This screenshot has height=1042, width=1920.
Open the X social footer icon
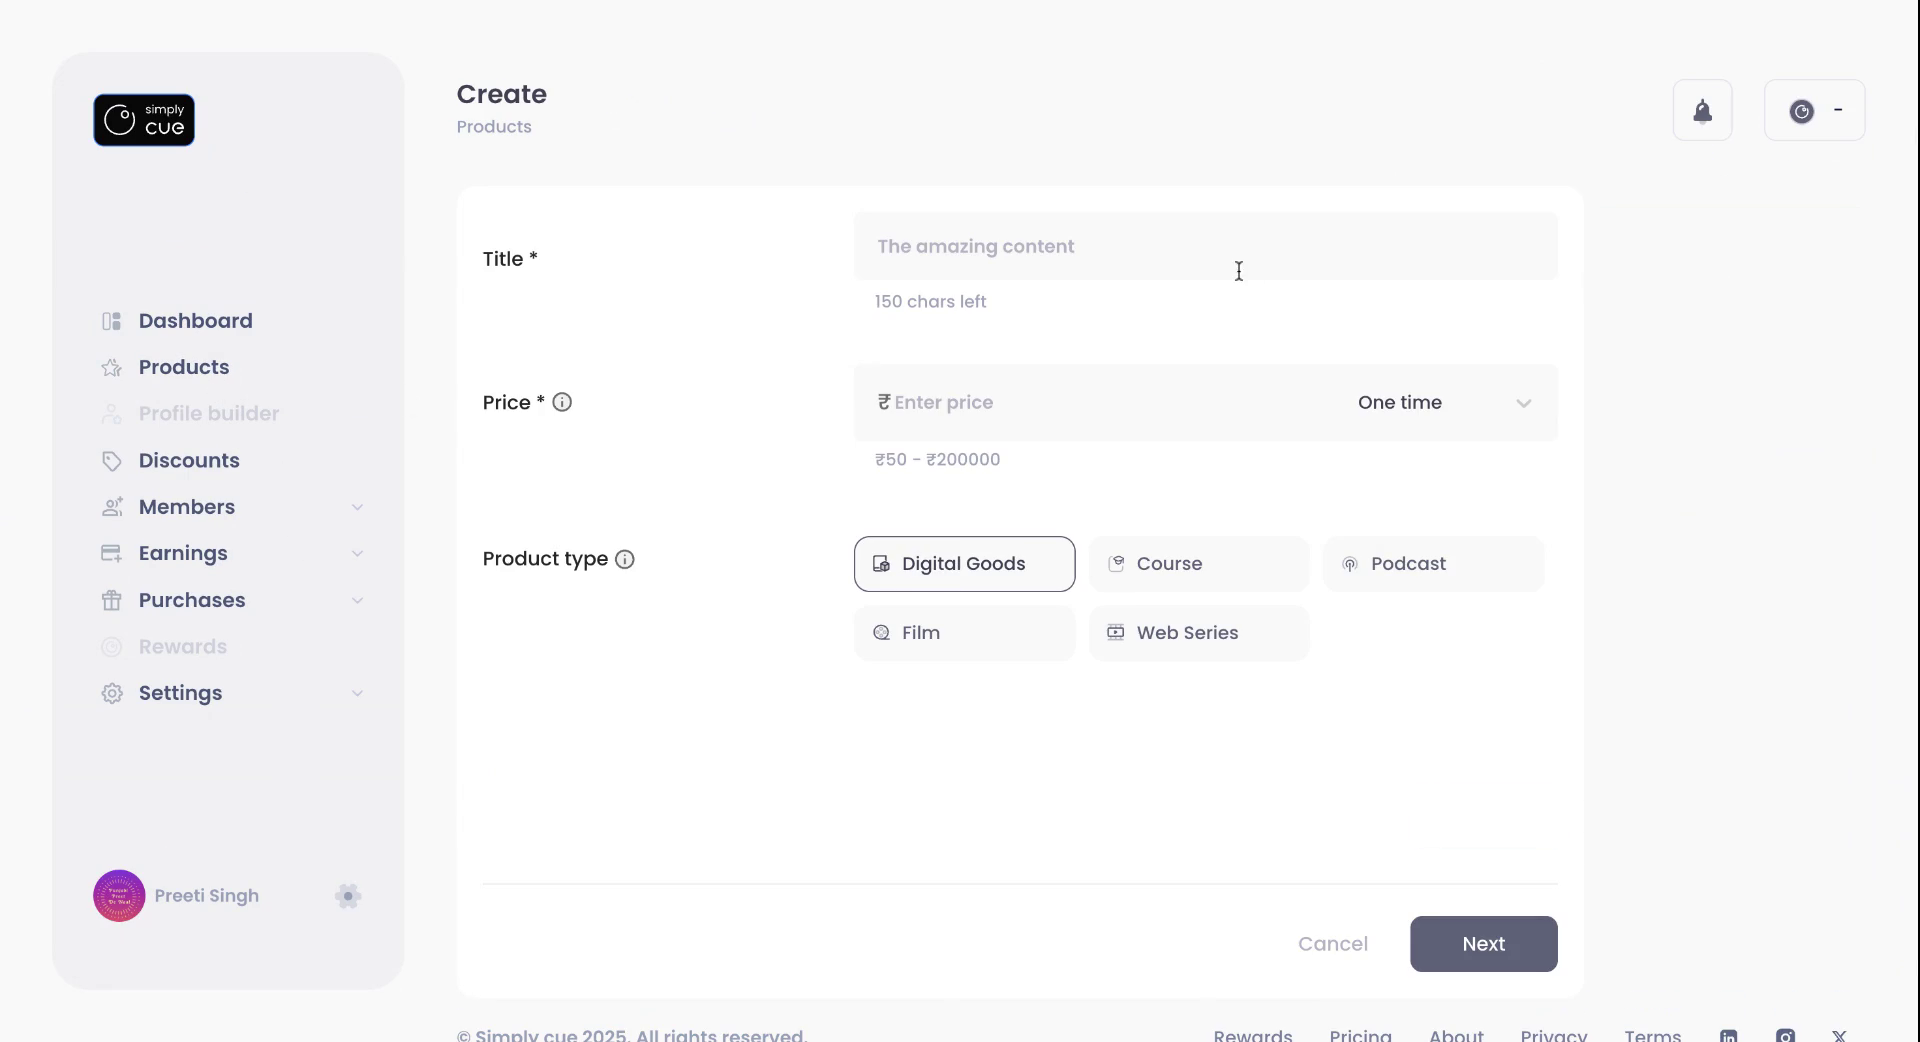[x=1839, y=1035]
